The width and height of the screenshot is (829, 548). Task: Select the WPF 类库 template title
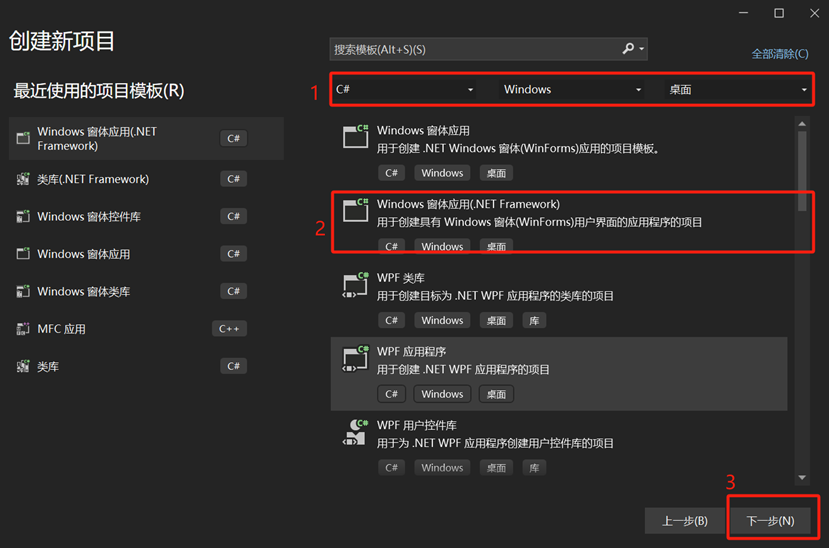[x=400, y=278]
